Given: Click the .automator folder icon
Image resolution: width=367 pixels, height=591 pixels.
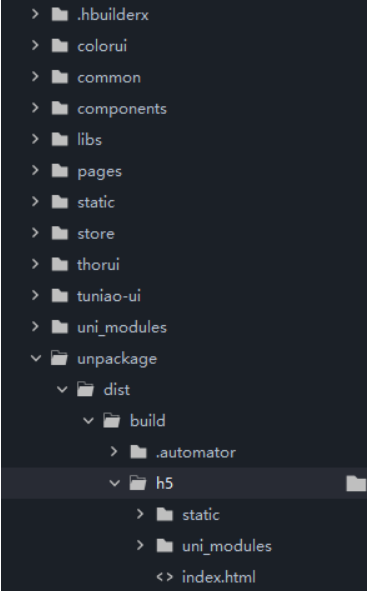Looking at the screenshot, I should pos(138,452).
